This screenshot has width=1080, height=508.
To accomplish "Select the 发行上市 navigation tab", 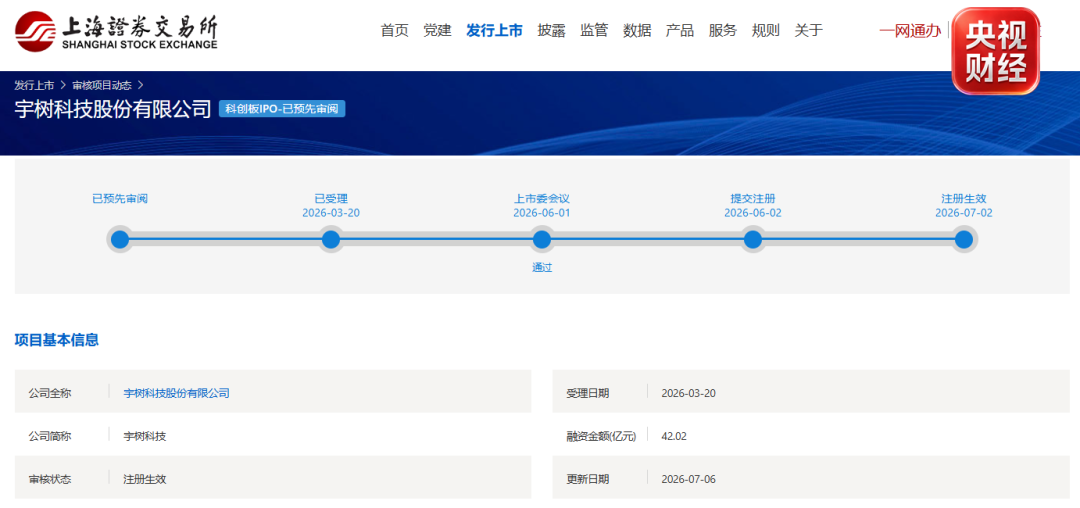I will coord(495,30).
